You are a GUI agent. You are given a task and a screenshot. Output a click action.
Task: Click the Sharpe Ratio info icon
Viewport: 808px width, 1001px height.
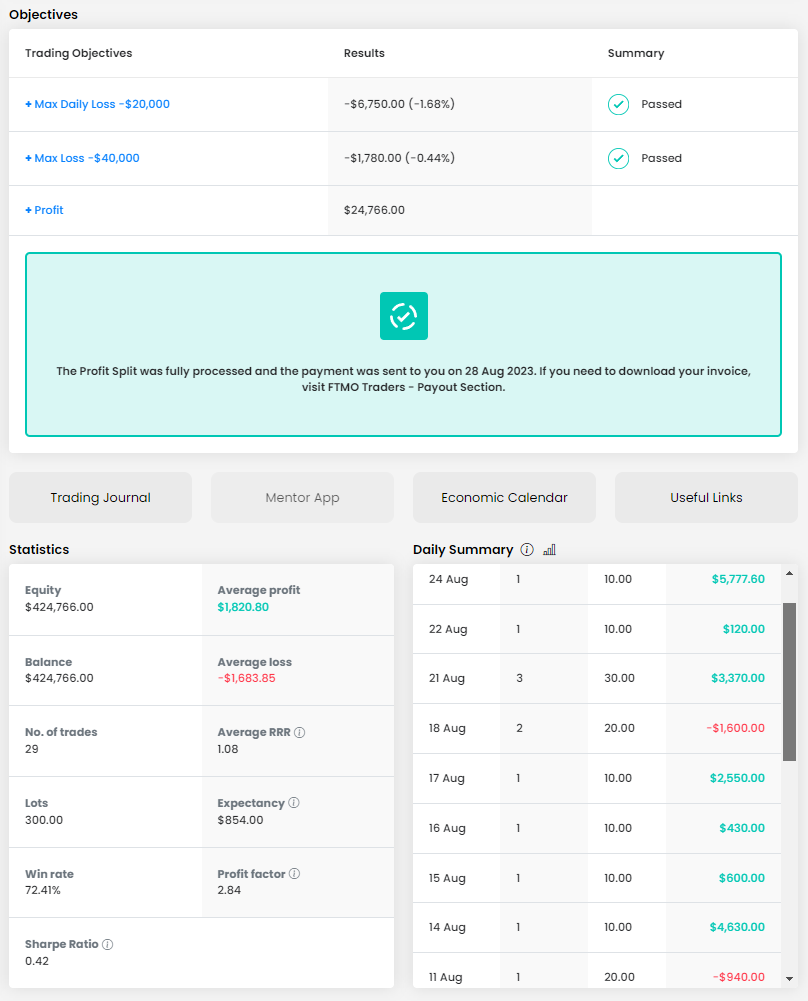tap(107, 944)
